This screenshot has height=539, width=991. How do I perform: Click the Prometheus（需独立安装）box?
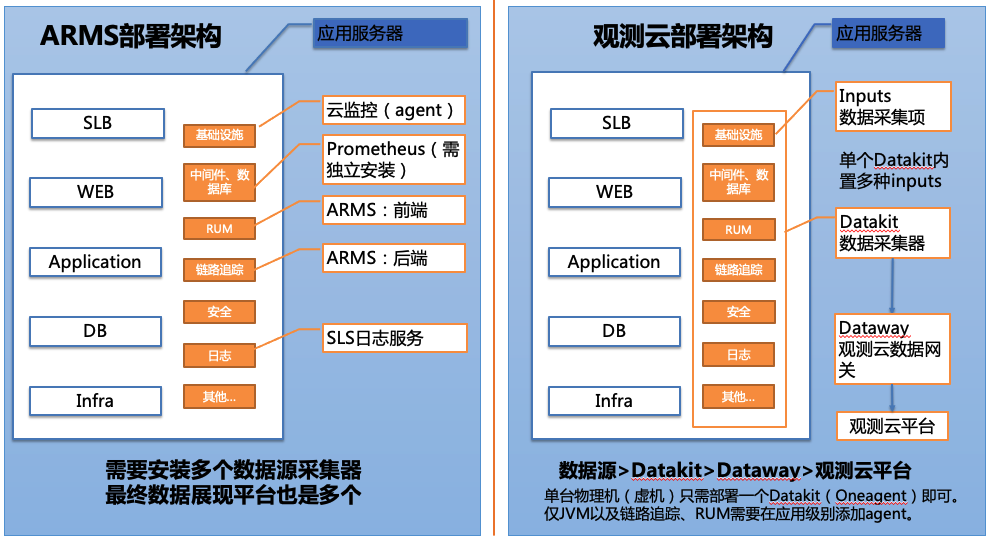click(x=394, y=159)
